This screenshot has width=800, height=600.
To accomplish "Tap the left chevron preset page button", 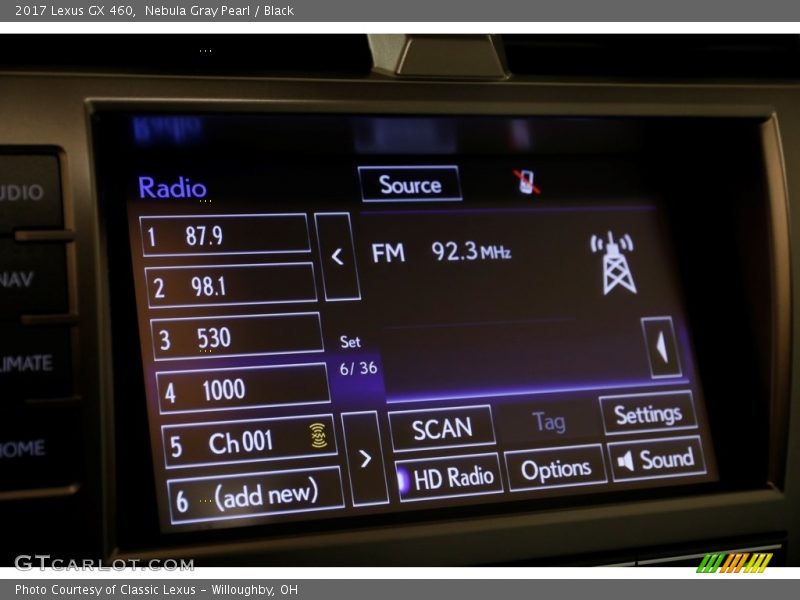I will [x=337, y=256].
